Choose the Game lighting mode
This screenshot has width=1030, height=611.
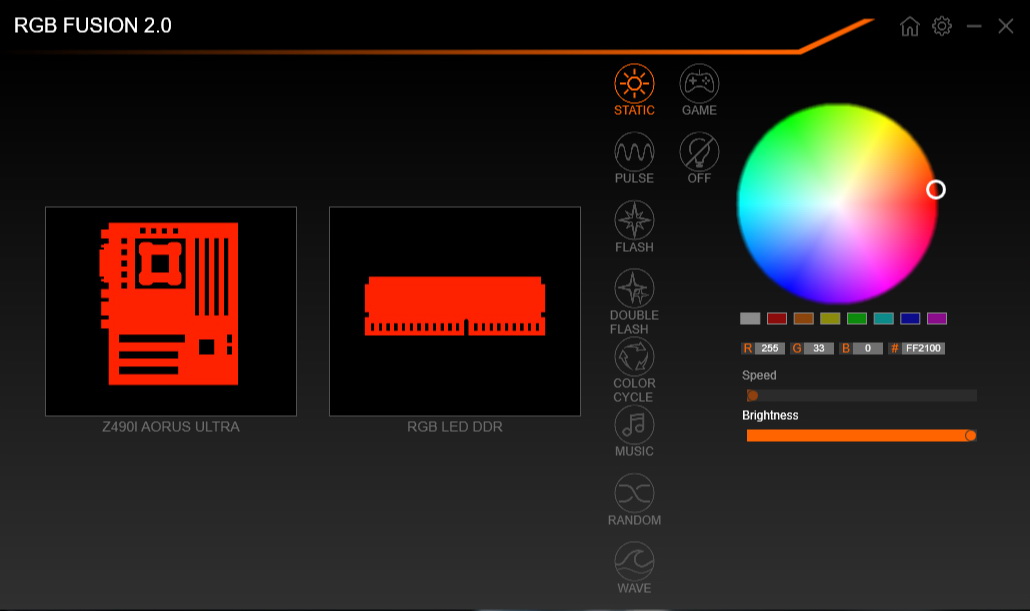pyautogui.click(x=699, y=84)
